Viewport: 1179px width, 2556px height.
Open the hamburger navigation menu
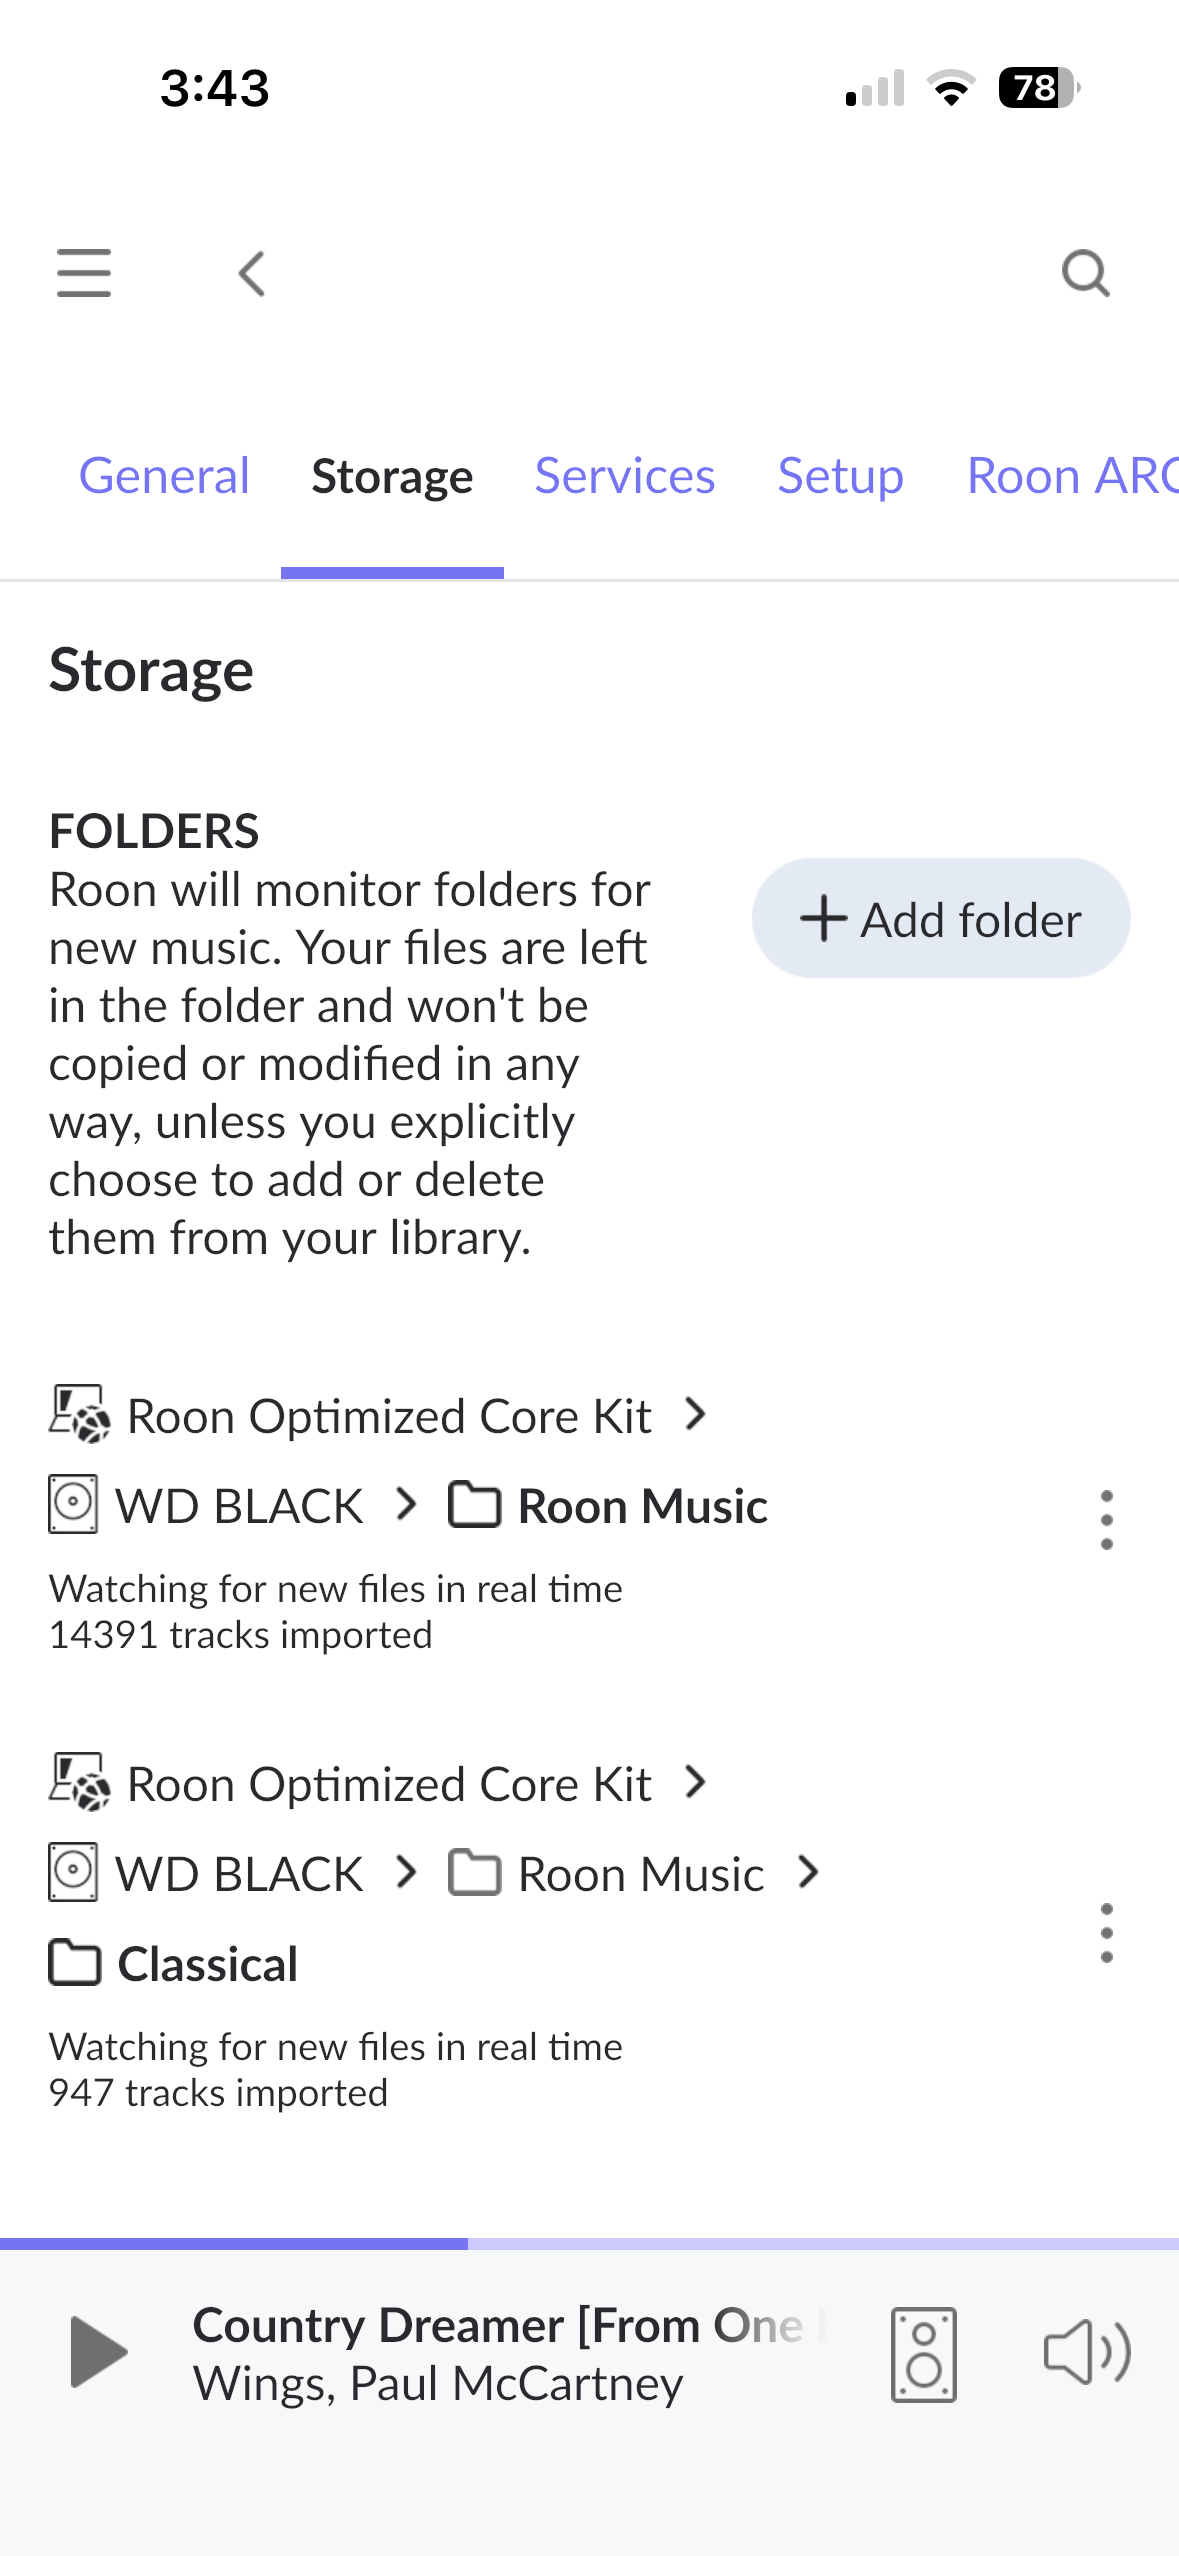(x=84, y=273)
